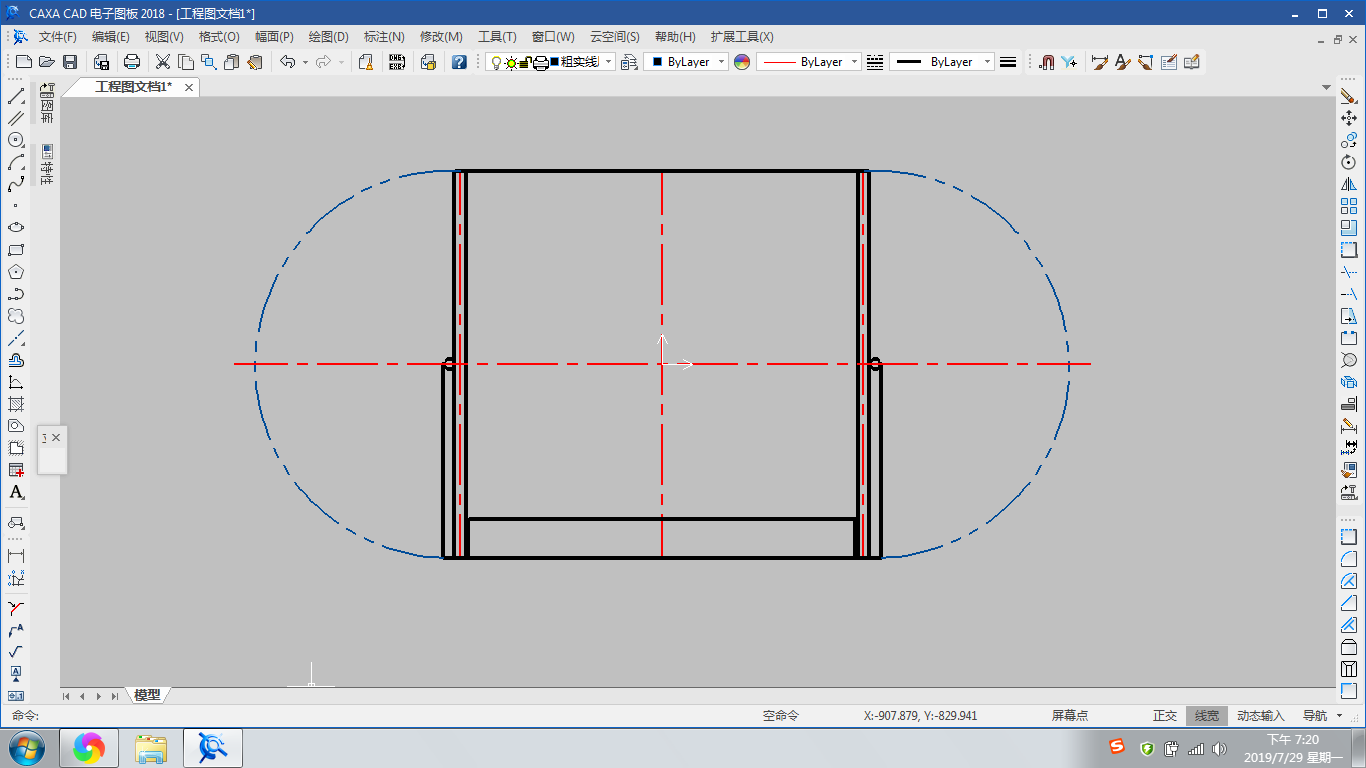Expand the undo history dropdown arrow
The height and width of the screenshot is (768, 1366).
pyautogui.click(x=305, y=62)
